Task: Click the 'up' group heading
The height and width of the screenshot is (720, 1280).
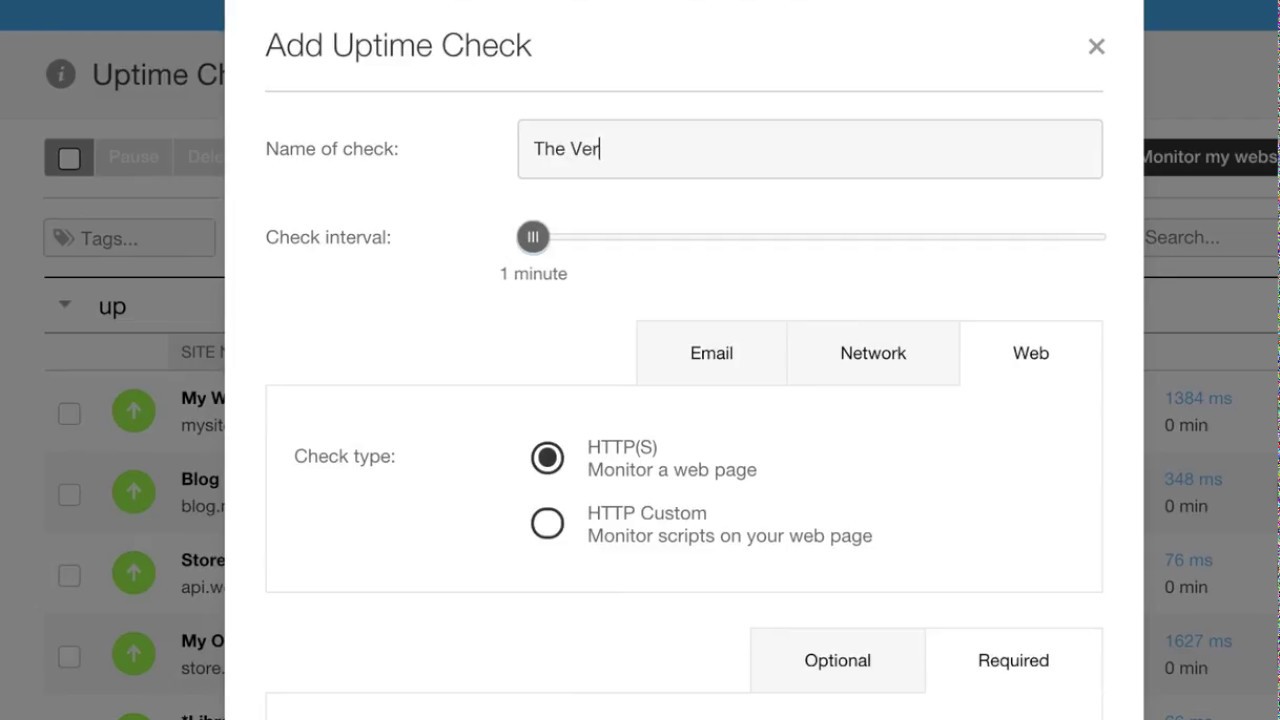Action: (x=112, y=306)
